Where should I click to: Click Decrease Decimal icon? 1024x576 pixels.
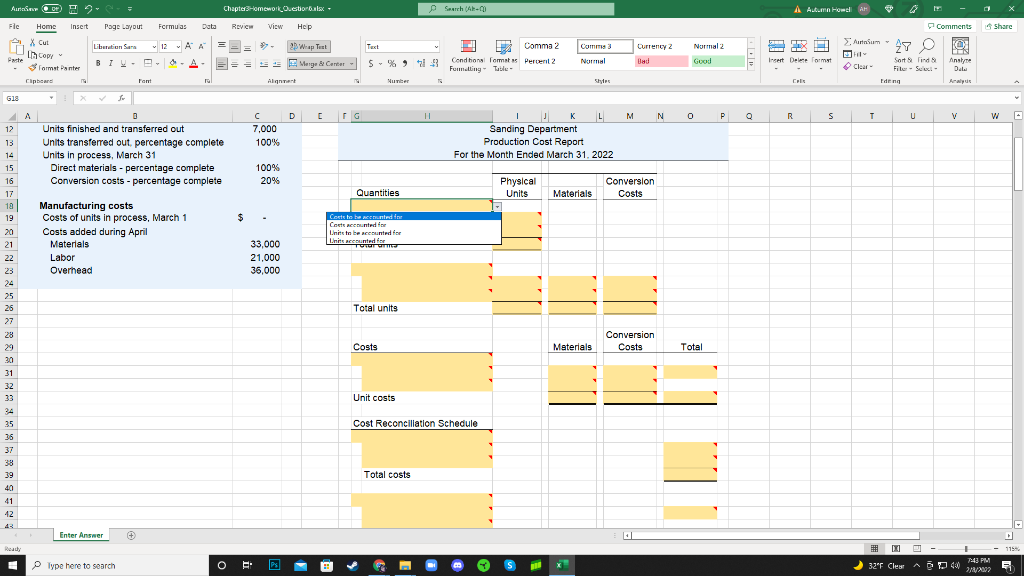click(x=434, y=63)
